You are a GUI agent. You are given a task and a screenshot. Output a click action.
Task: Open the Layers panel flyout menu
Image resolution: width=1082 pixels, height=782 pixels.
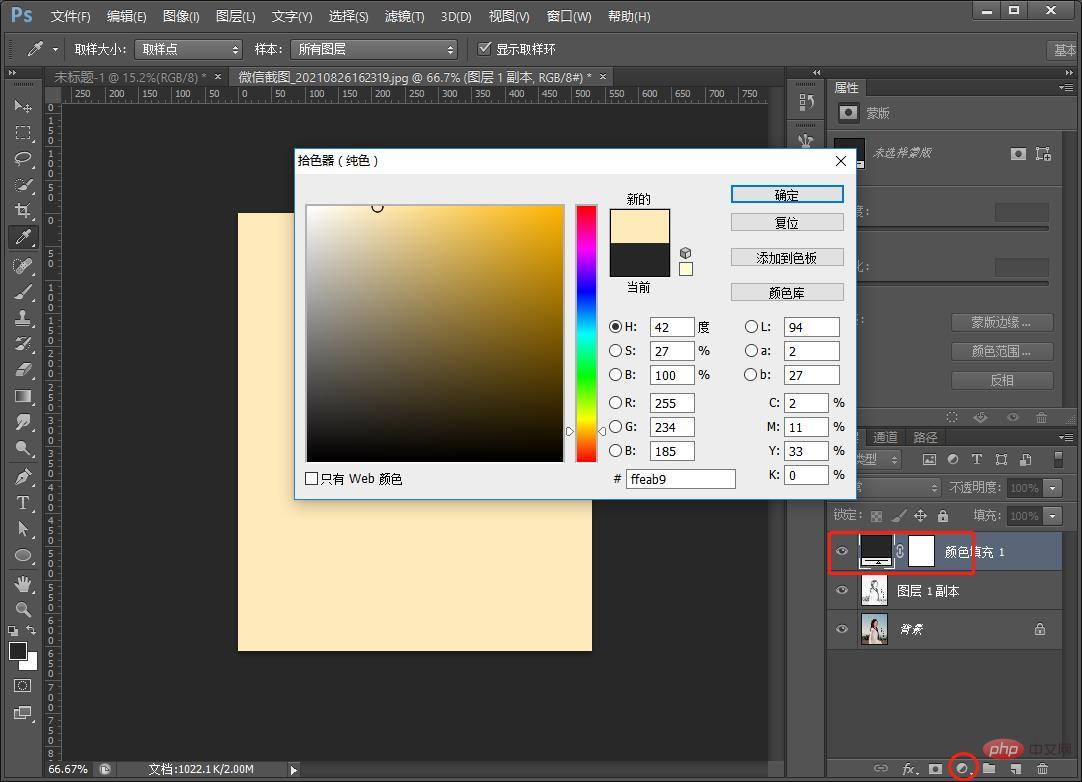1066,438
